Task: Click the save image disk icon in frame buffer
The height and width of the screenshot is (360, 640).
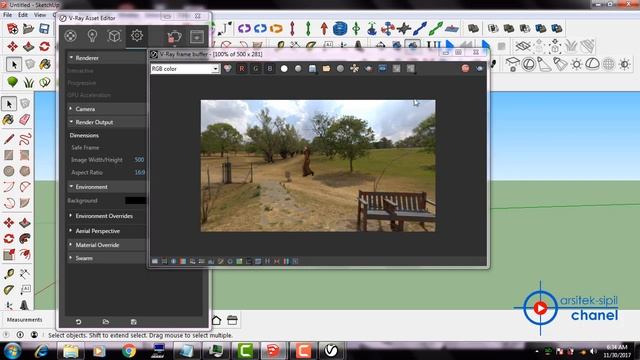Action: (x=312, y=69)
